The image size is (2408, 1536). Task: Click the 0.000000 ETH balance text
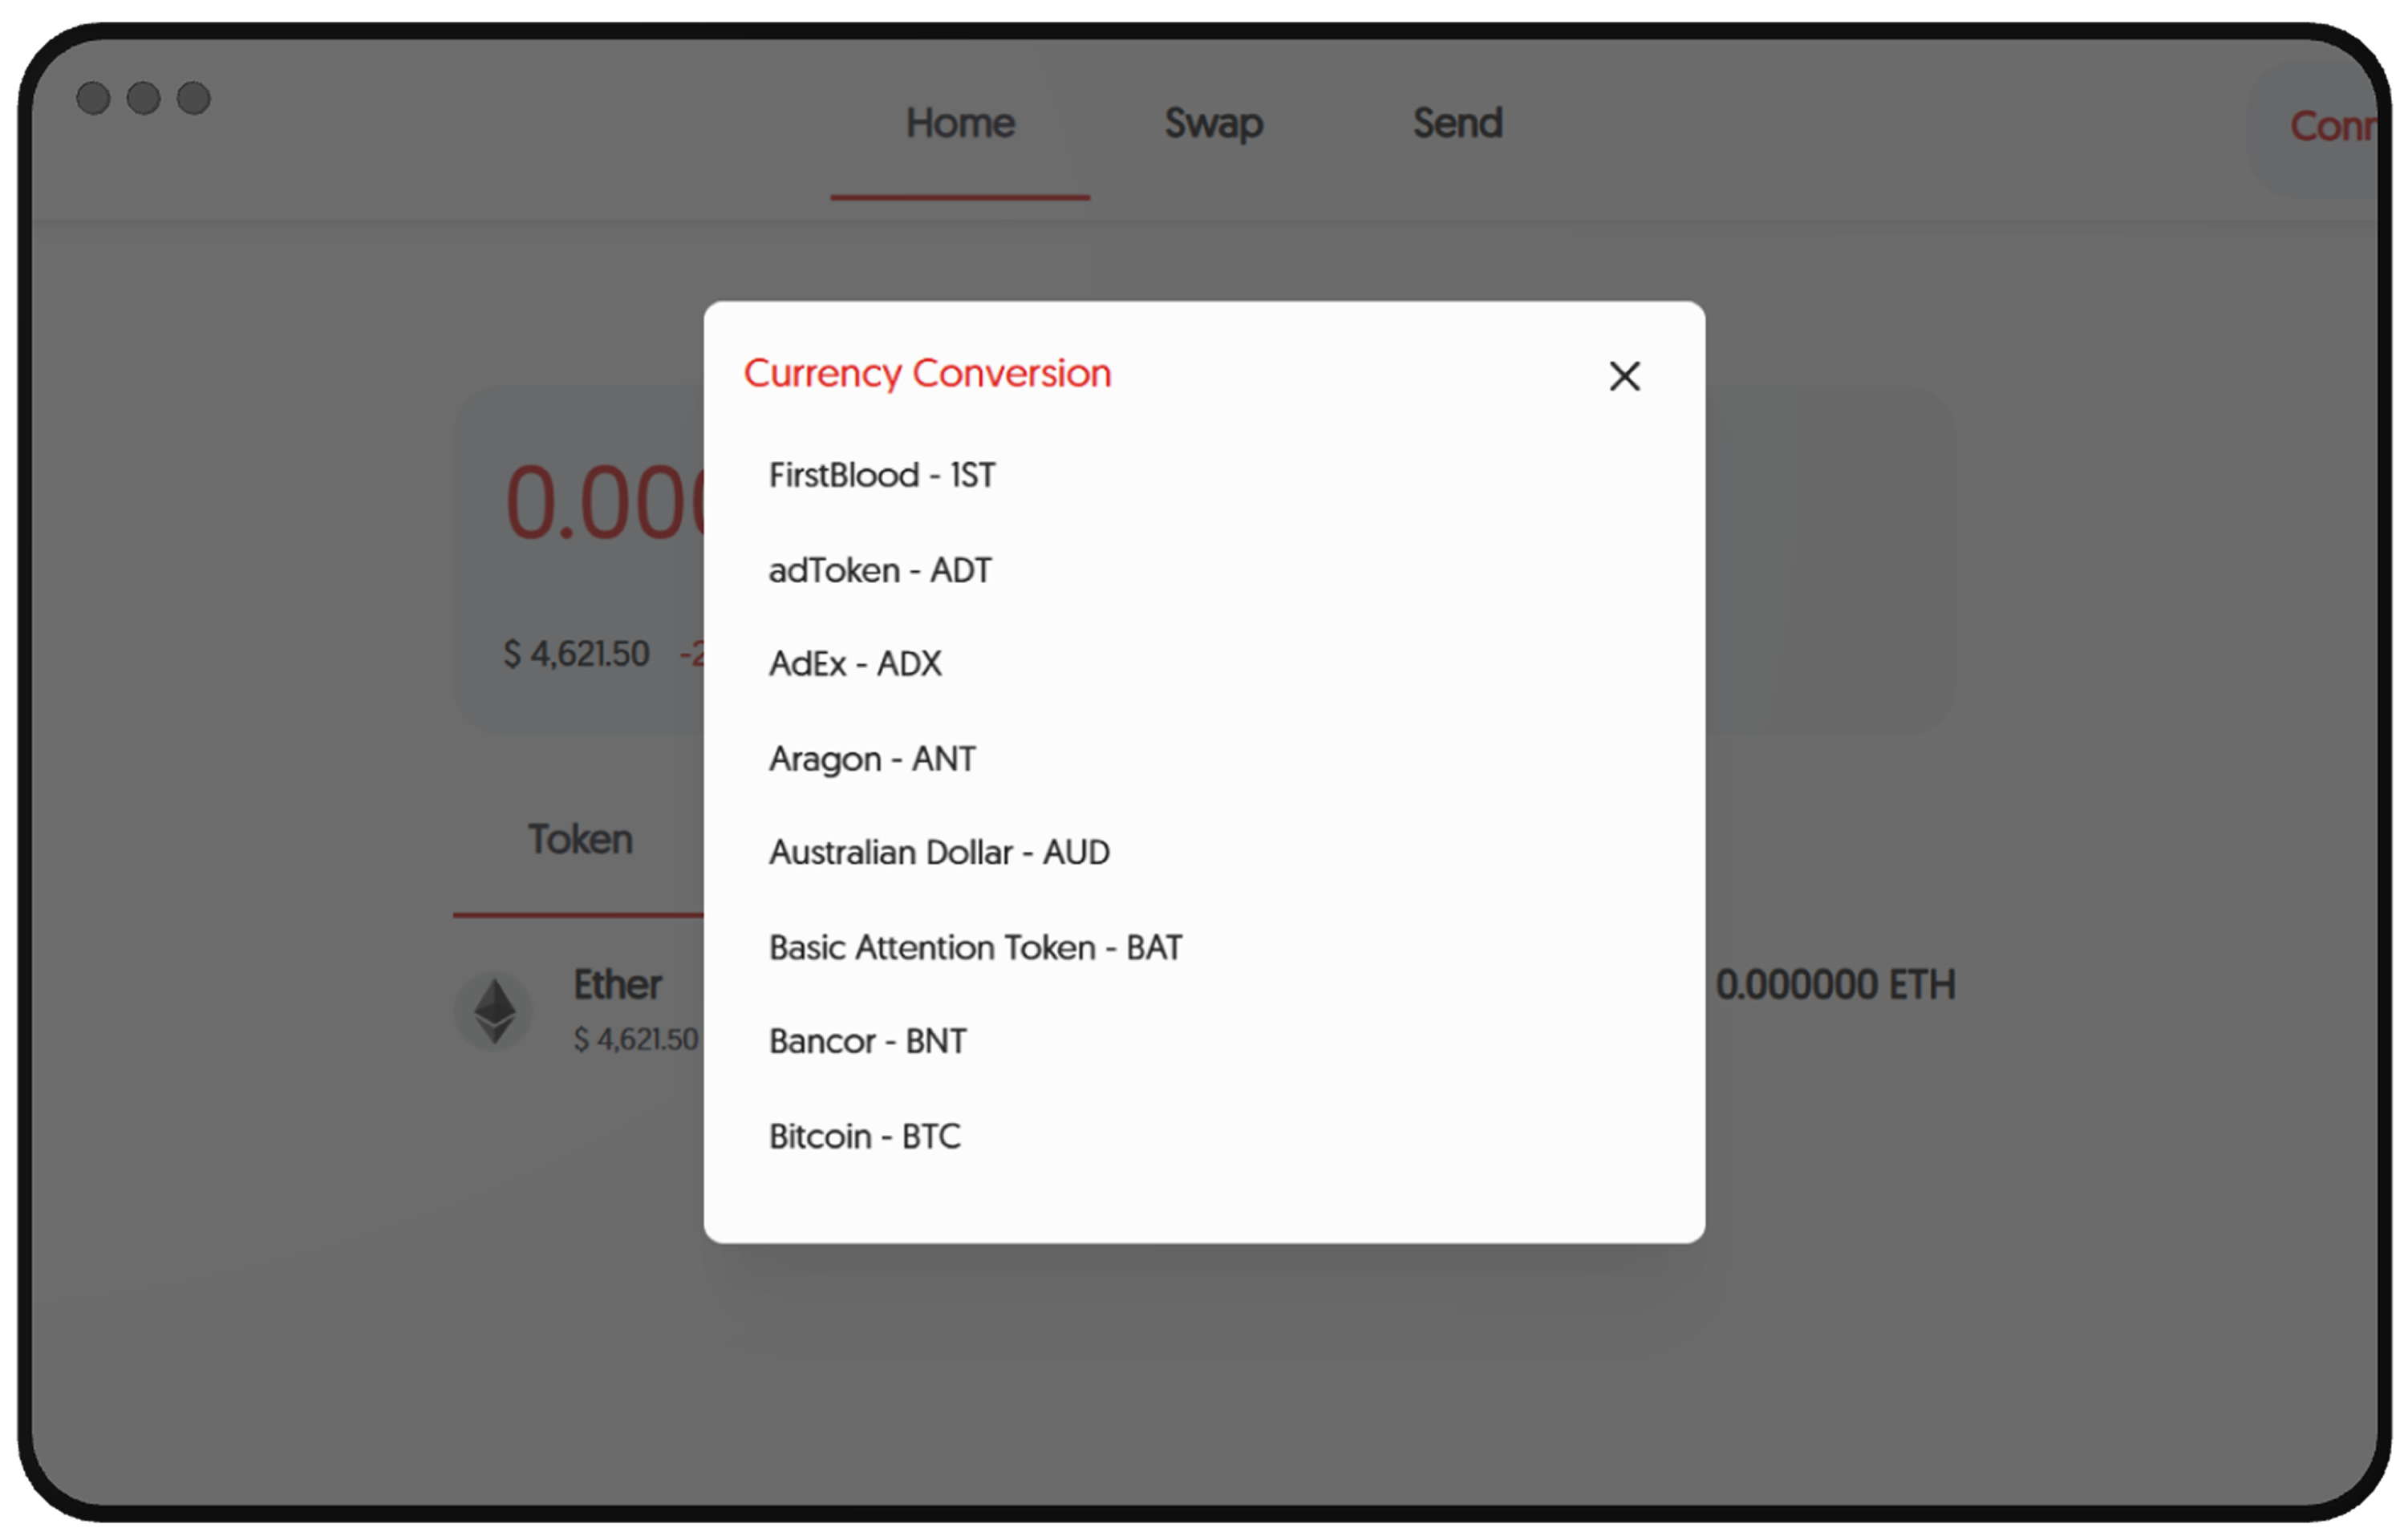point(1837,984)
